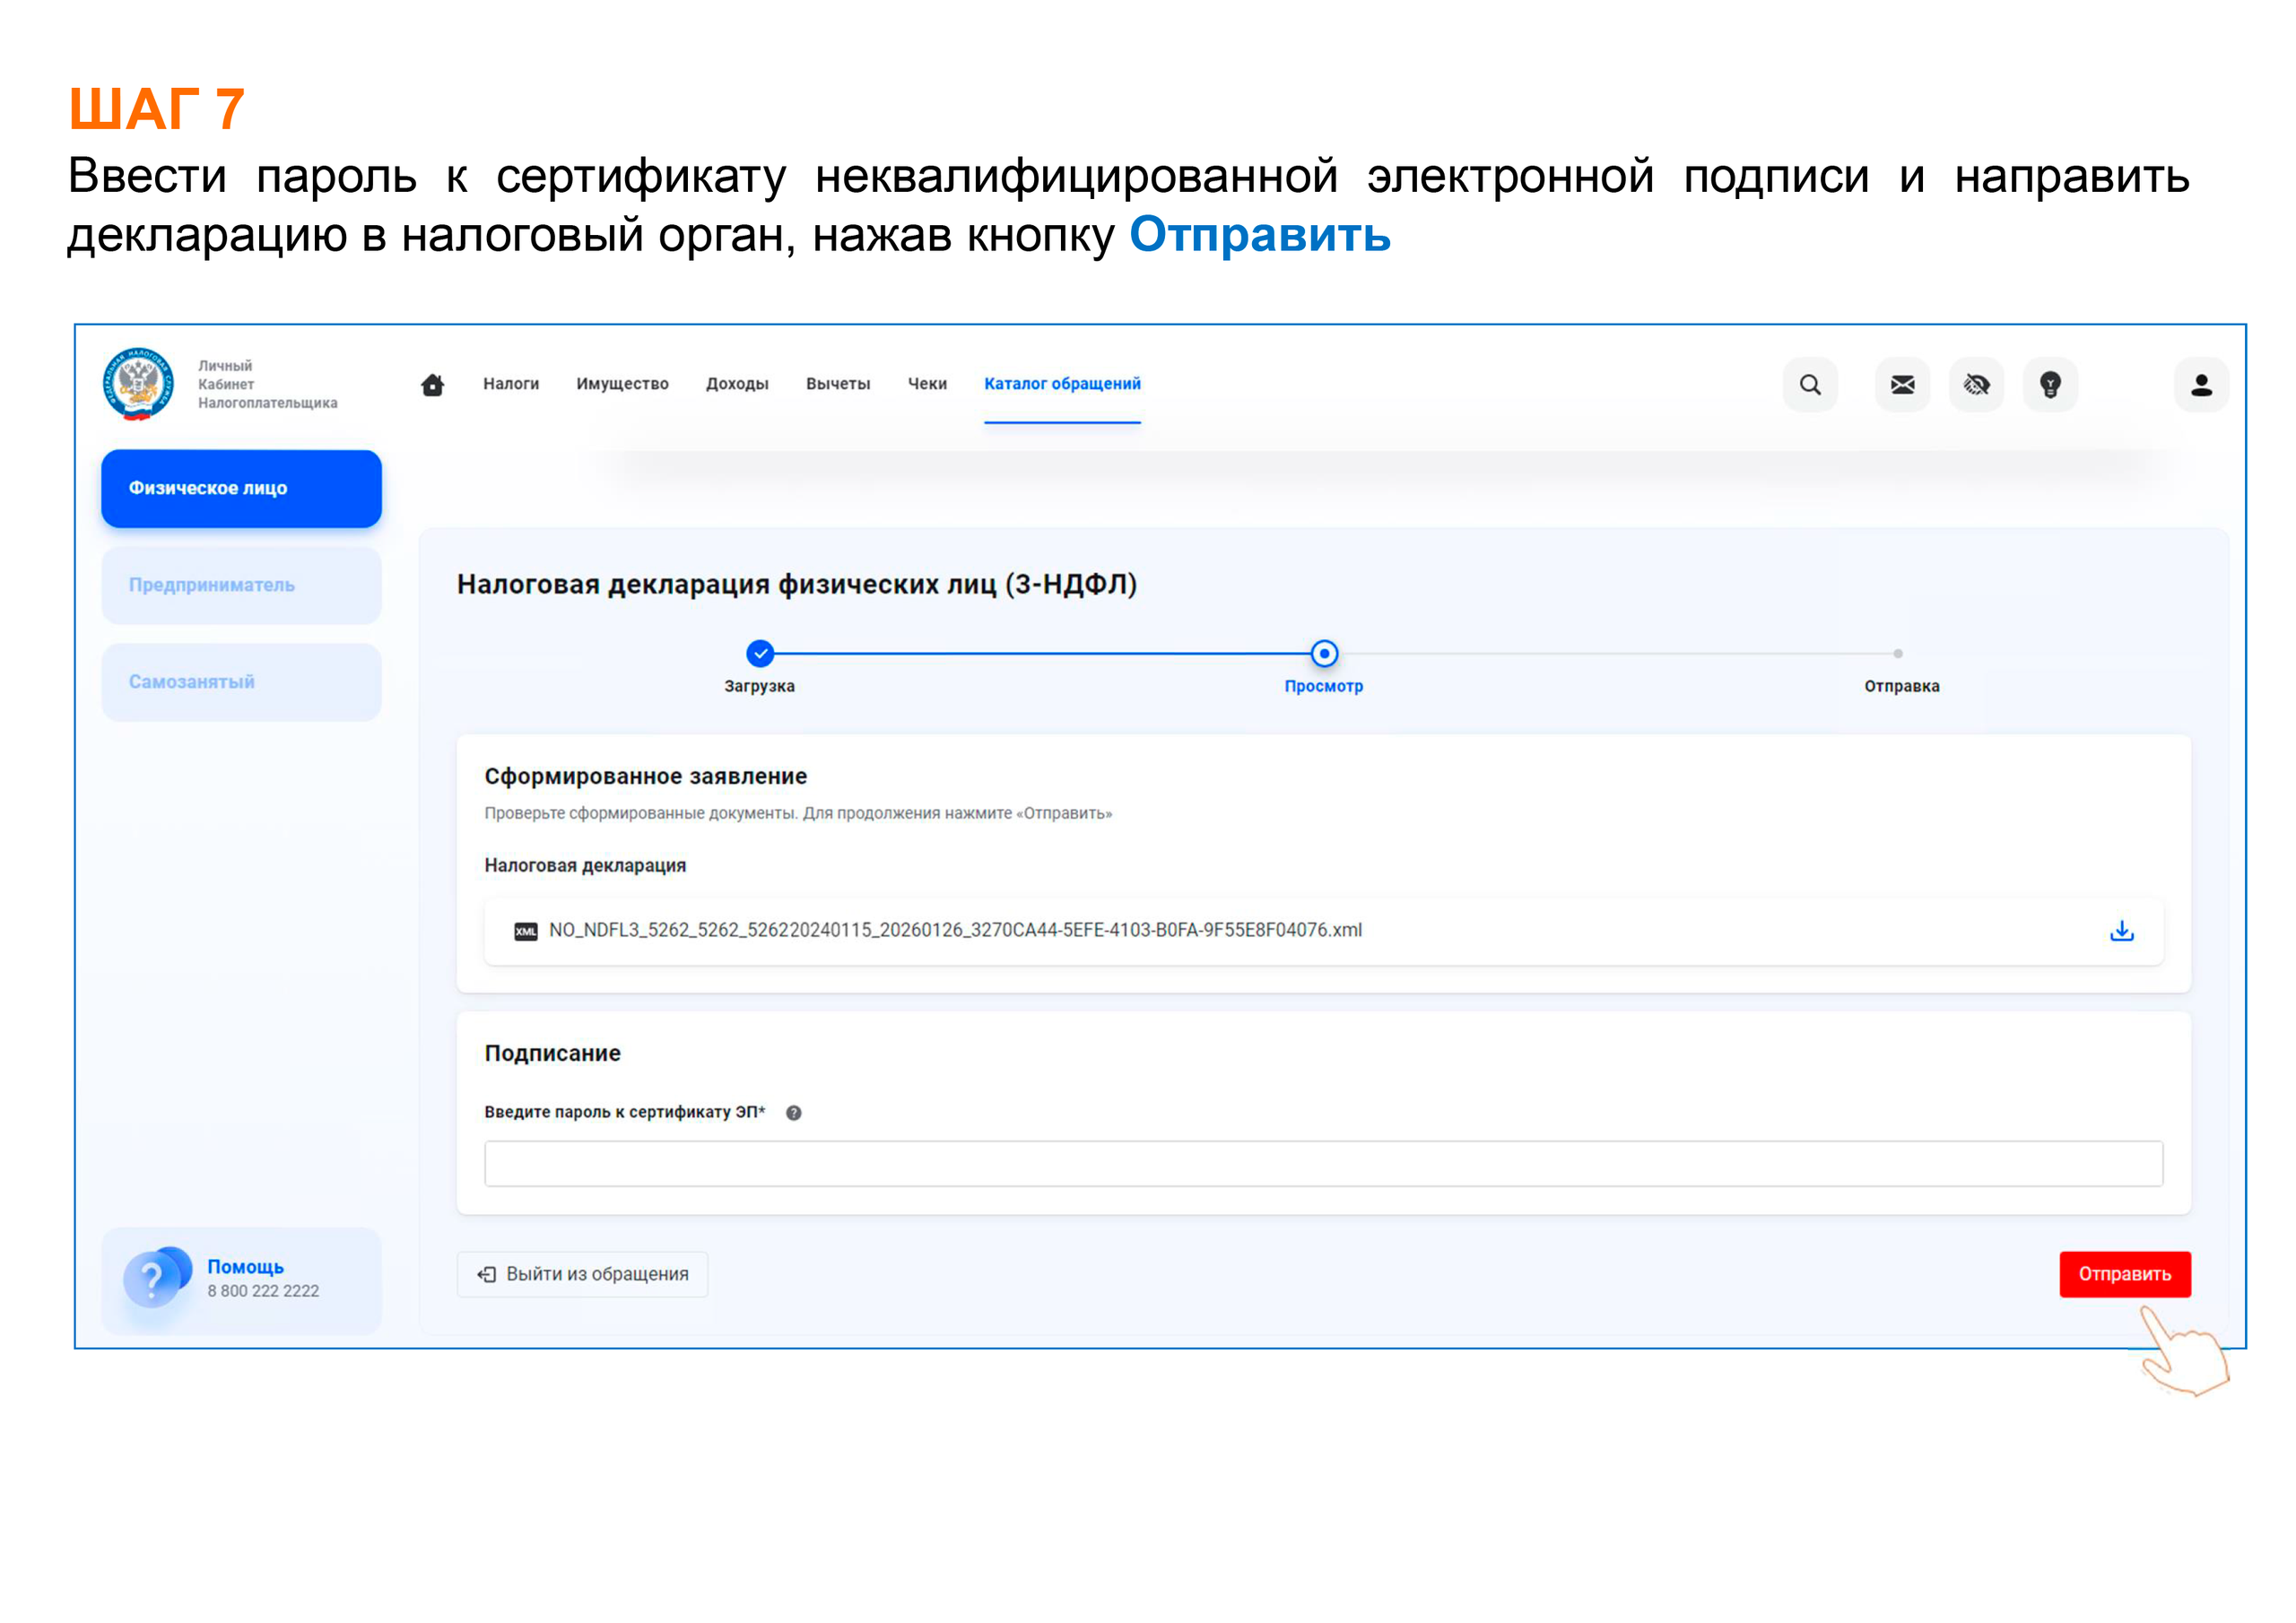This screenshot has height=1623, width=2296.
Task: Select the Доходы section
Action: click(737, 383)
